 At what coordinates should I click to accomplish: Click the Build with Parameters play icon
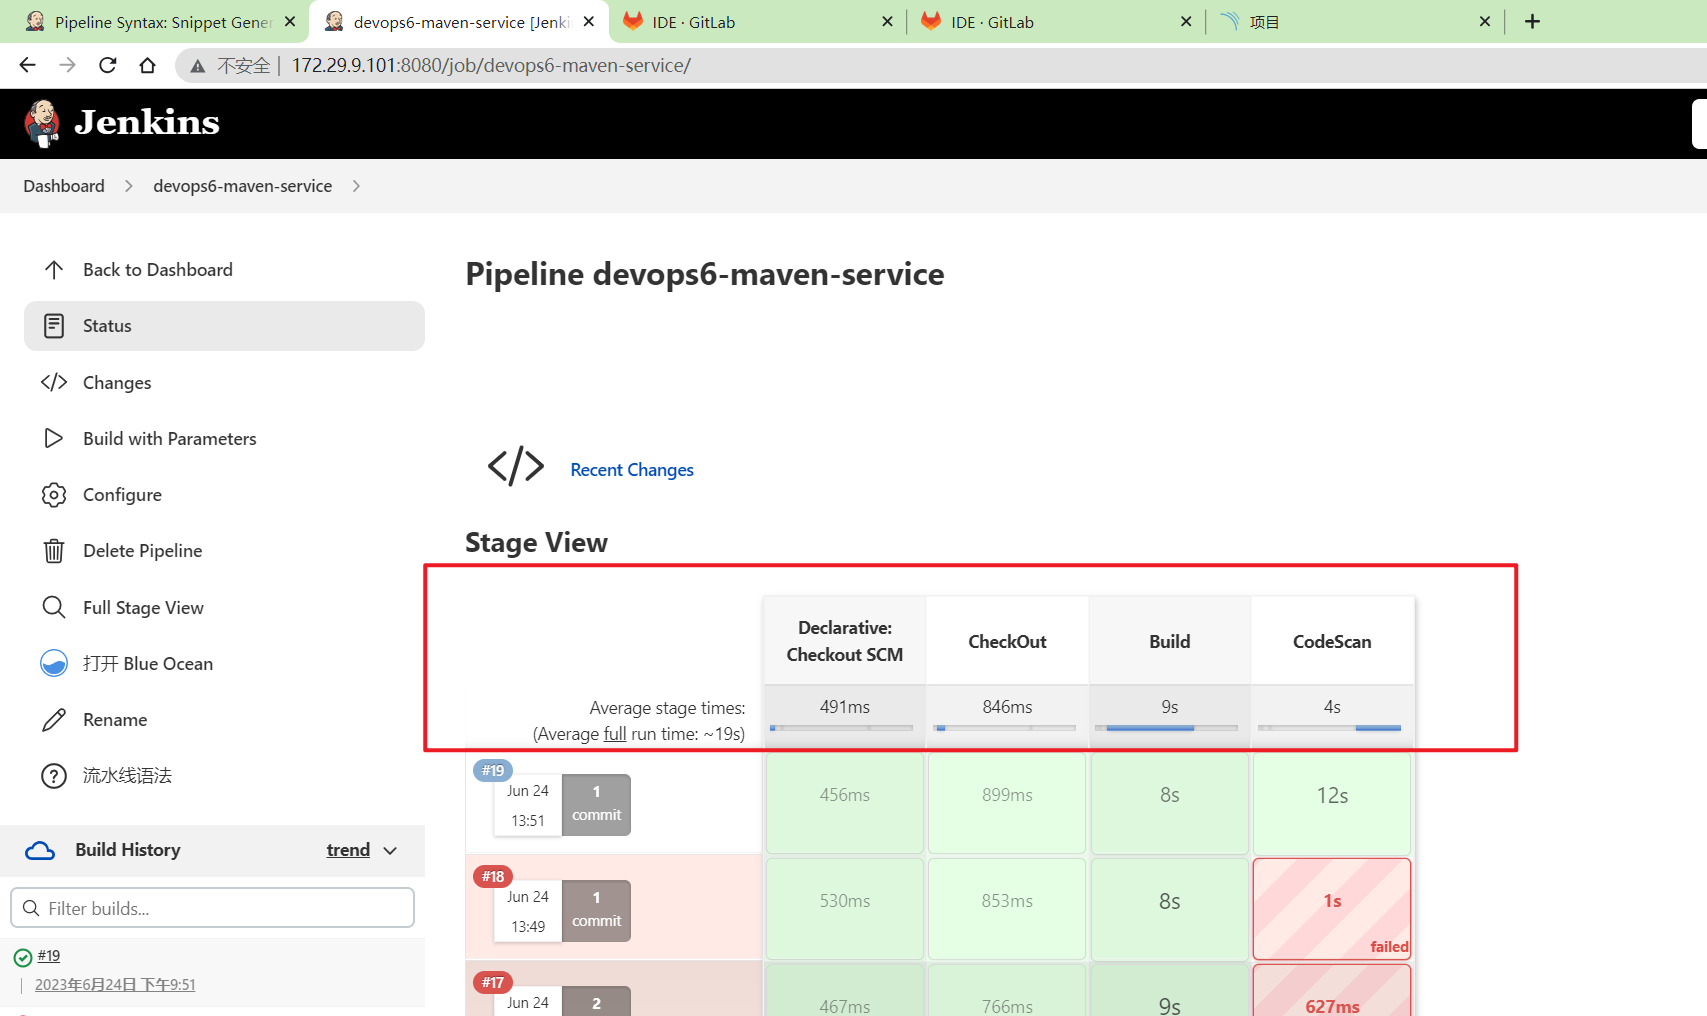click(54, 438)
